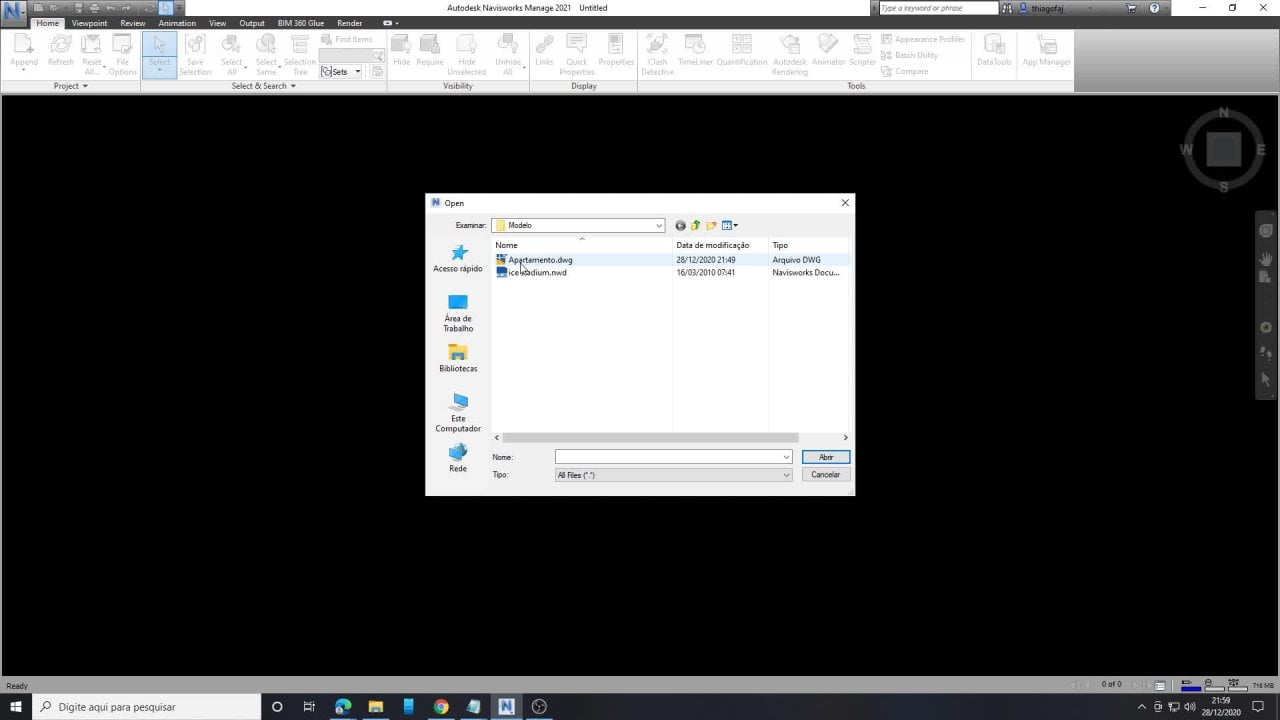Open Chrome from the Windows taskbar
The image size is (1280, 720).
441,707
